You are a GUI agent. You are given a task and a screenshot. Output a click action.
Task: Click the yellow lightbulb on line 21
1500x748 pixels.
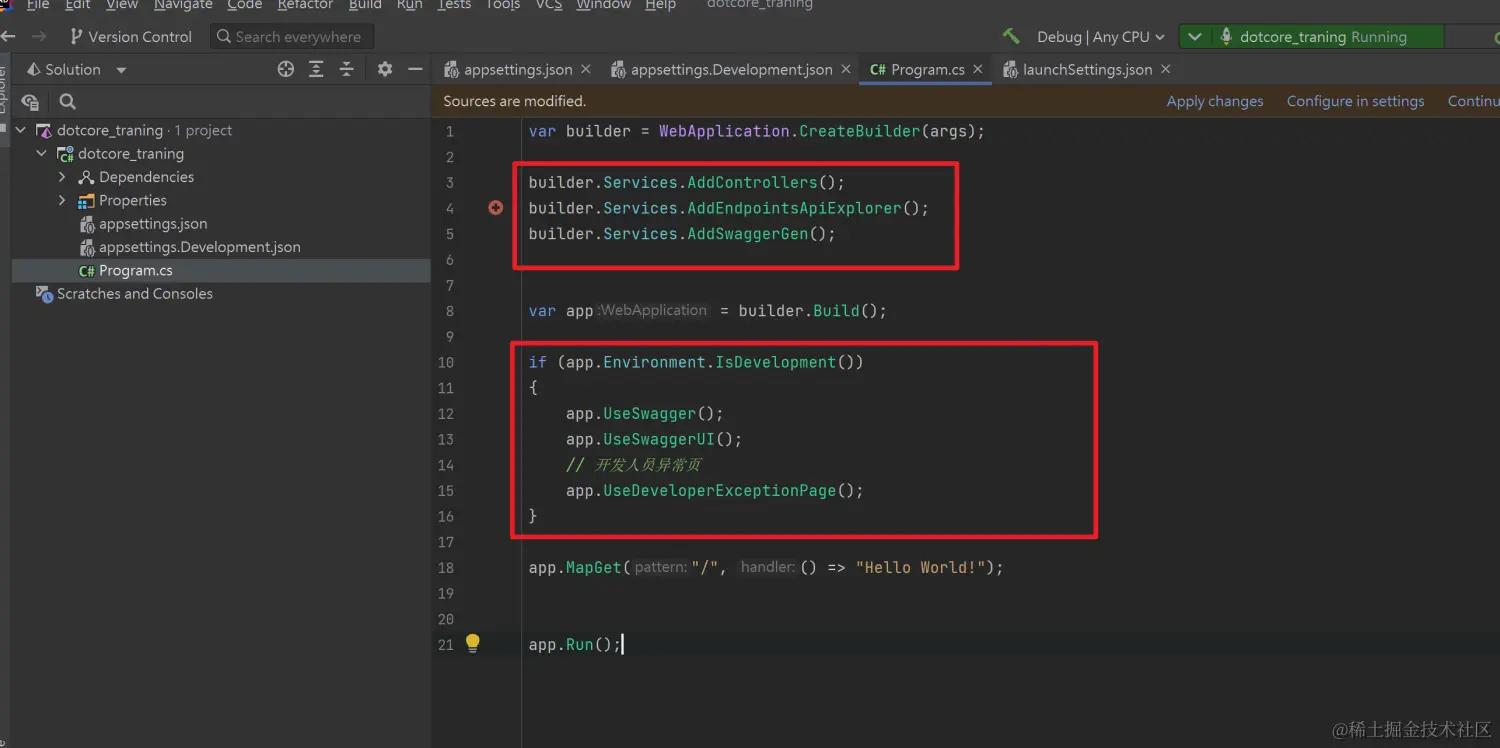coord(473,643)
